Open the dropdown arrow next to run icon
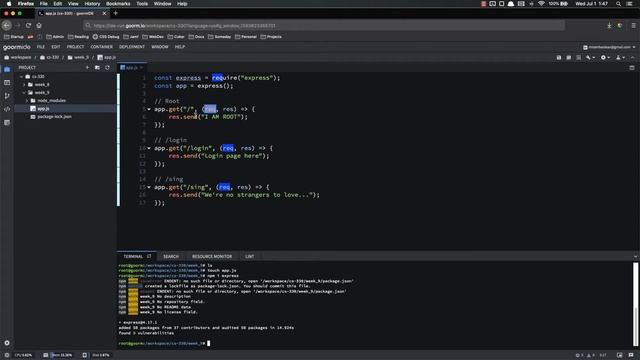Image resolution: width=640 pixels, height=360 pixels. [x=609, y=58]
